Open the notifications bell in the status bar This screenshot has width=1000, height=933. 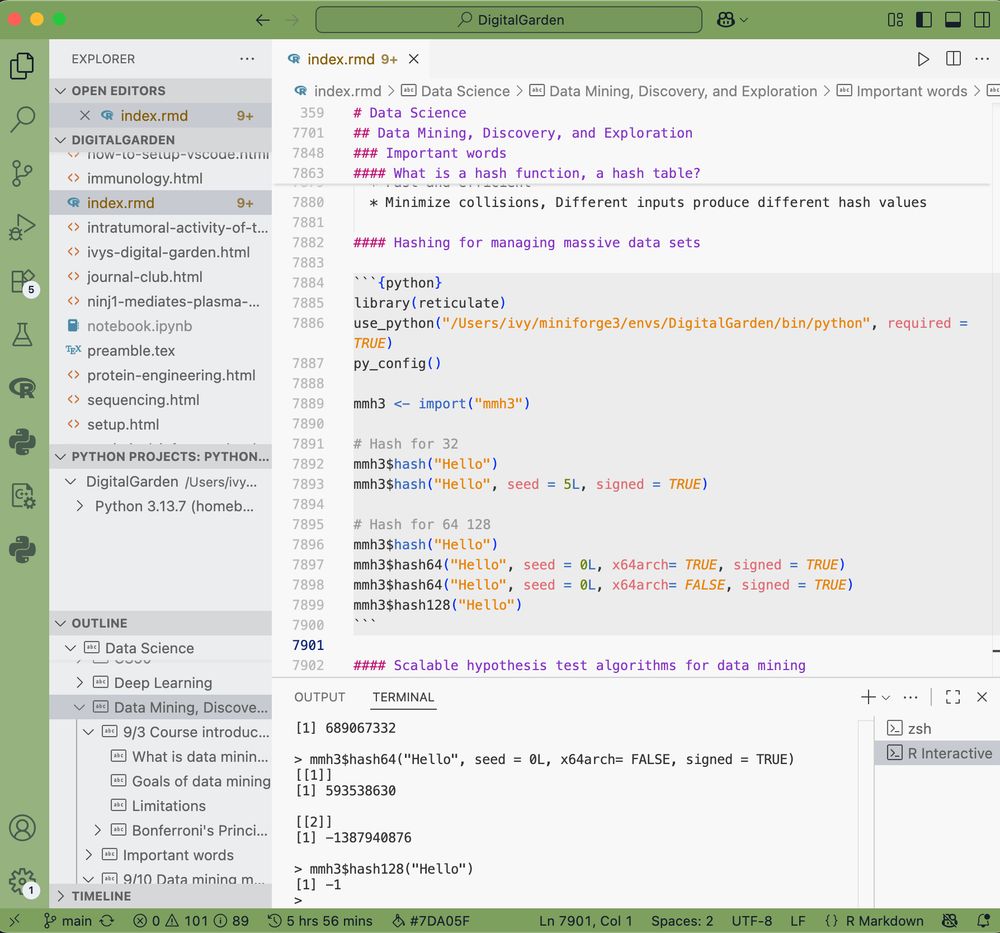point(984,921)
